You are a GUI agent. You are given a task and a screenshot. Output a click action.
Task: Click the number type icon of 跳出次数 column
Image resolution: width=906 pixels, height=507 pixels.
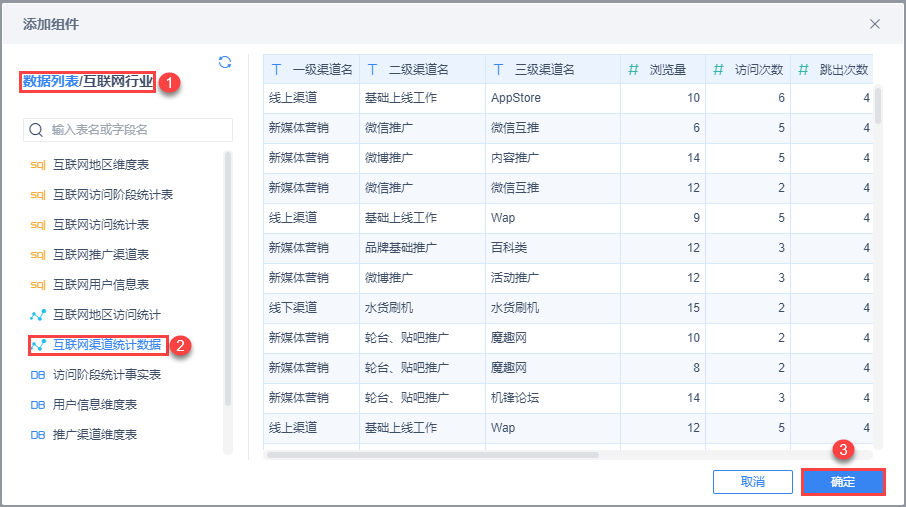click(803, 70)
